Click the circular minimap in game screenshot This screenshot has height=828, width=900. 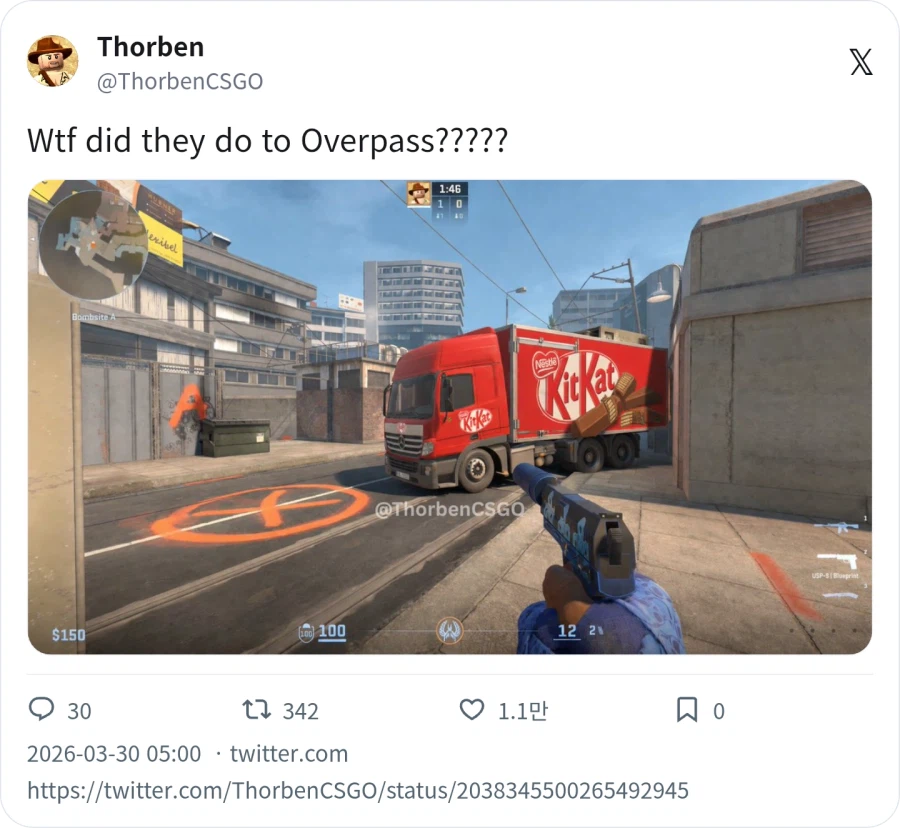click(93, 244)
